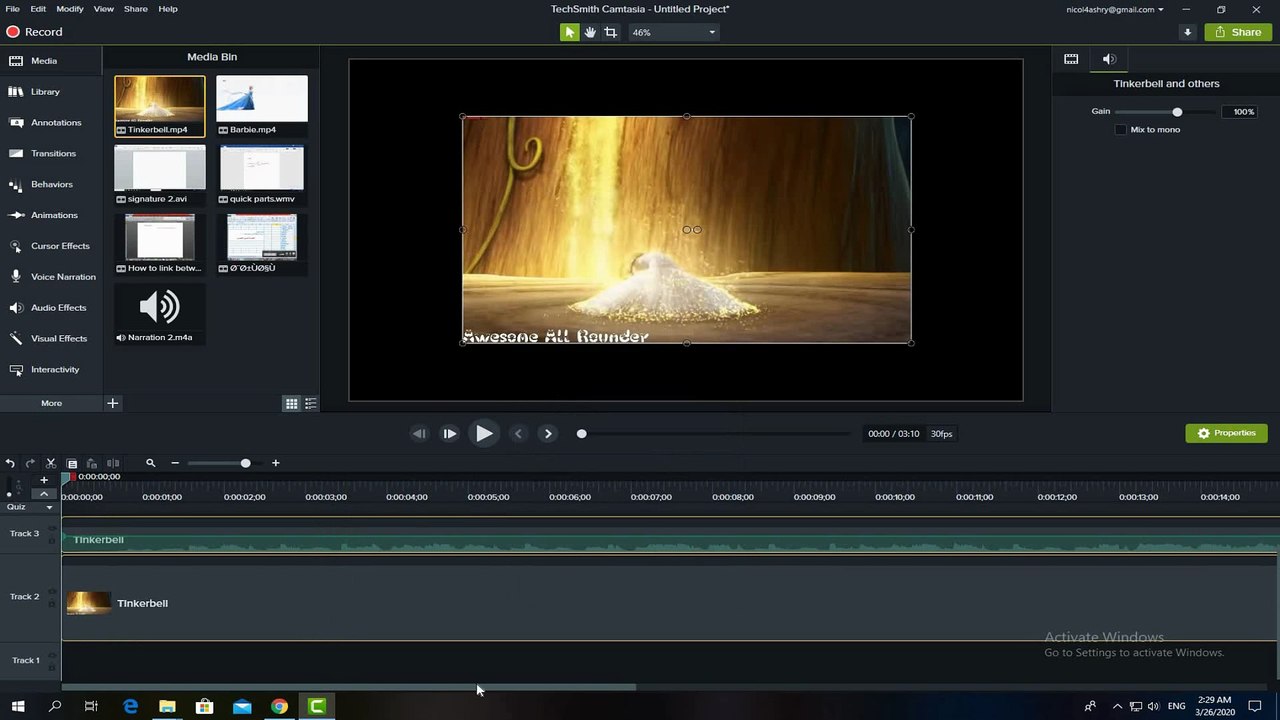Click the Split icon in timeline toolbar
This screenshot has width=1280, height=720.
[x=113, y=463]
